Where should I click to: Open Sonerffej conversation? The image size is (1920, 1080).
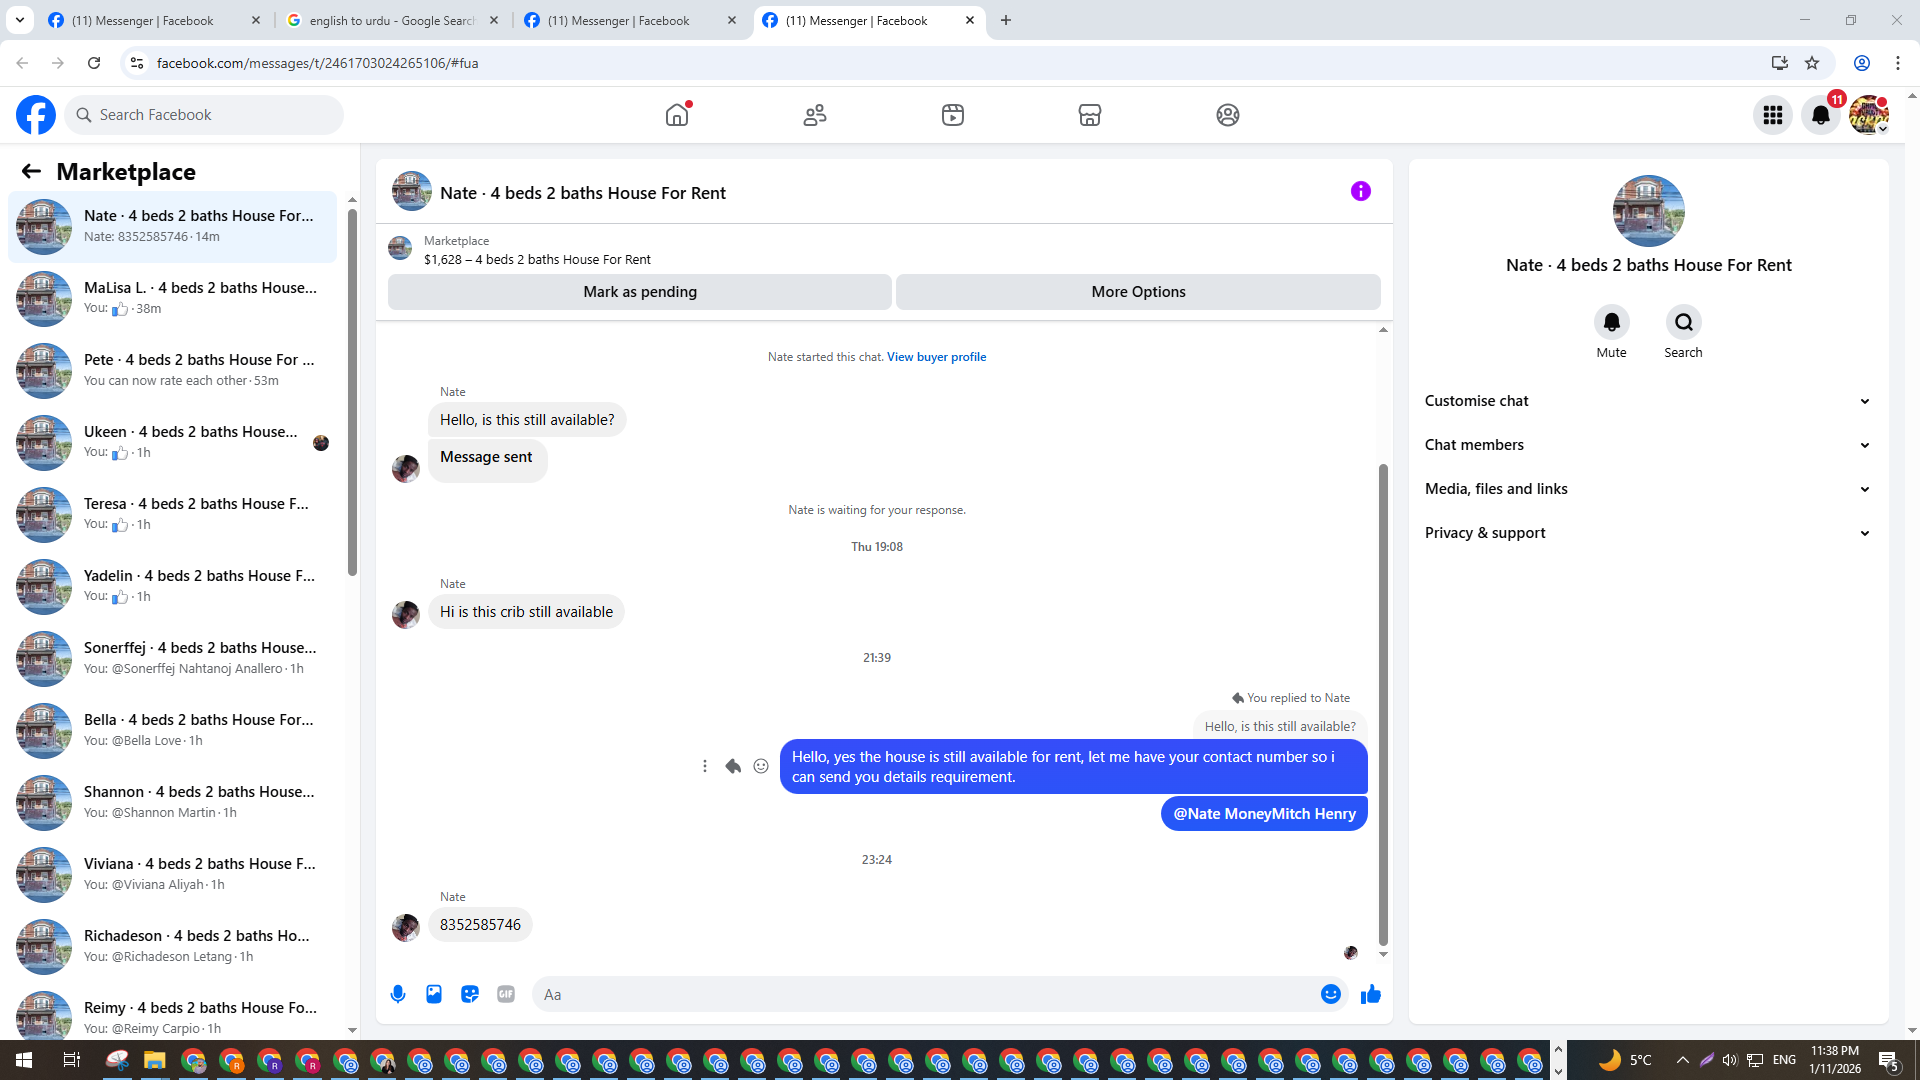click(172, 658)
